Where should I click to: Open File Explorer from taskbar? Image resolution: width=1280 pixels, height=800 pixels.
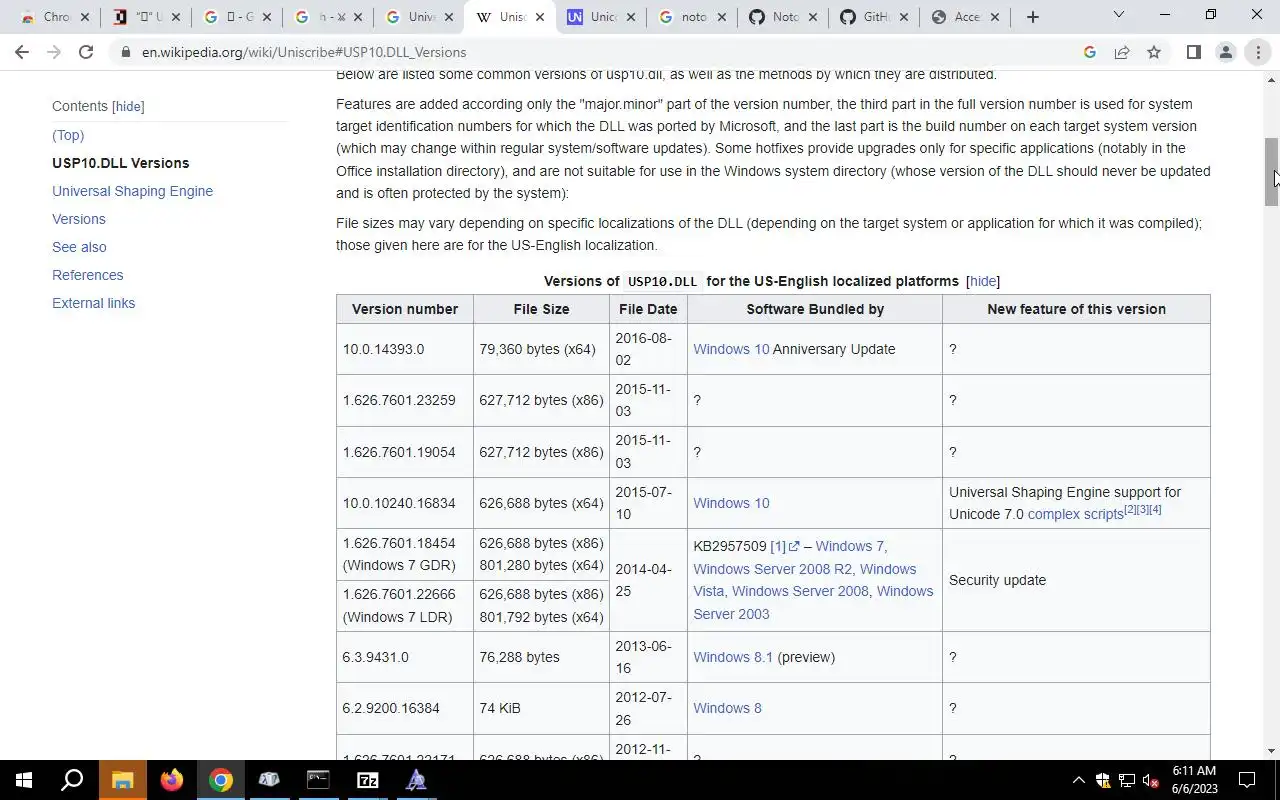click(x=122, y=780)
